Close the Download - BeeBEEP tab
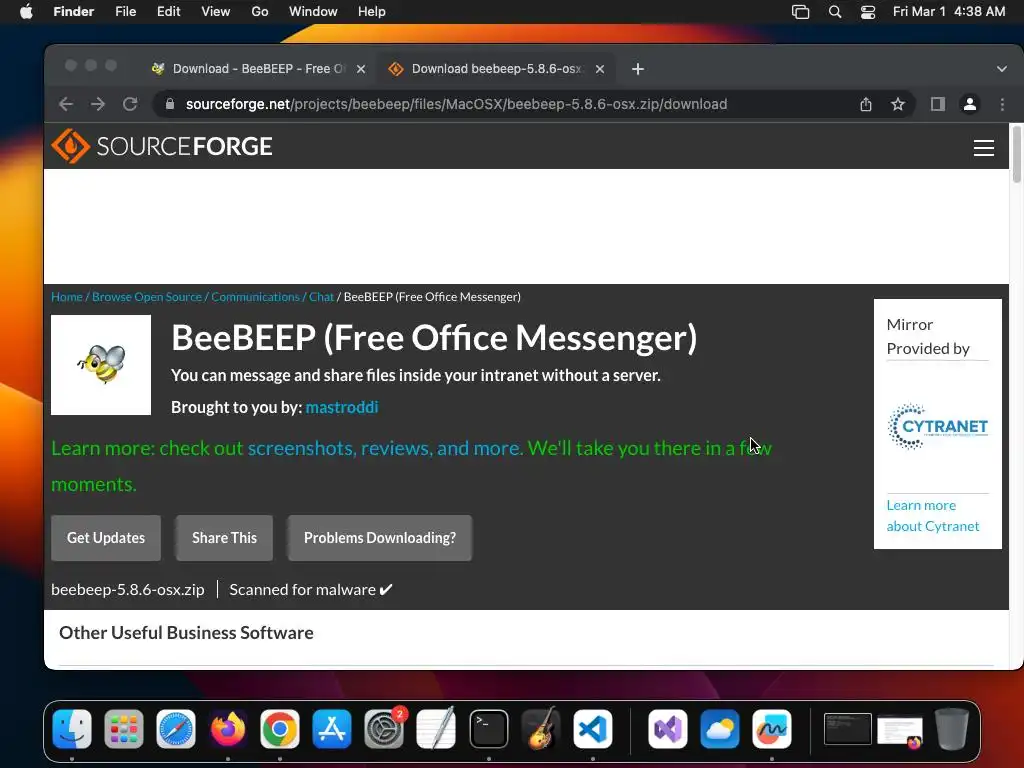Image resolution: width=1024 pixels, height=768 pixels. click(x=360, y=69)
